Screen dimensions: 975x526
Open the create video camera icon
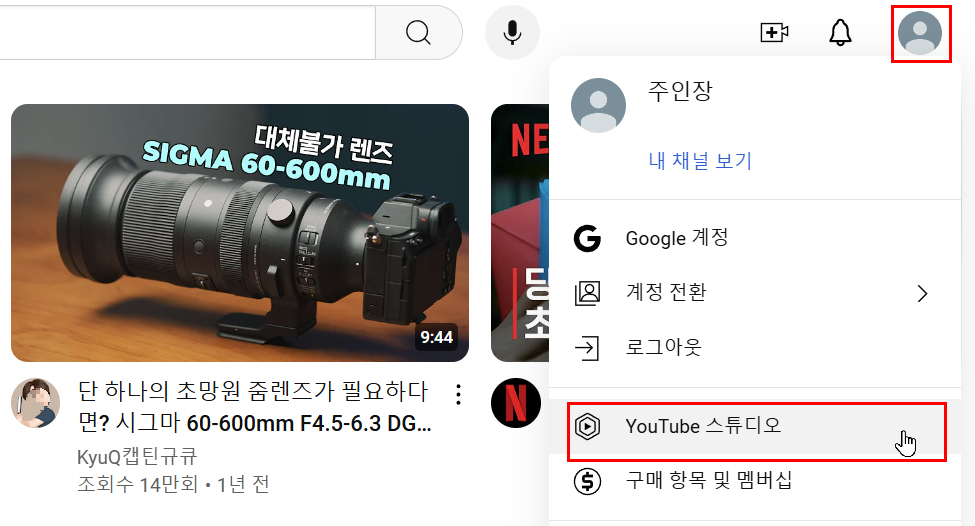tap(774, 32)
